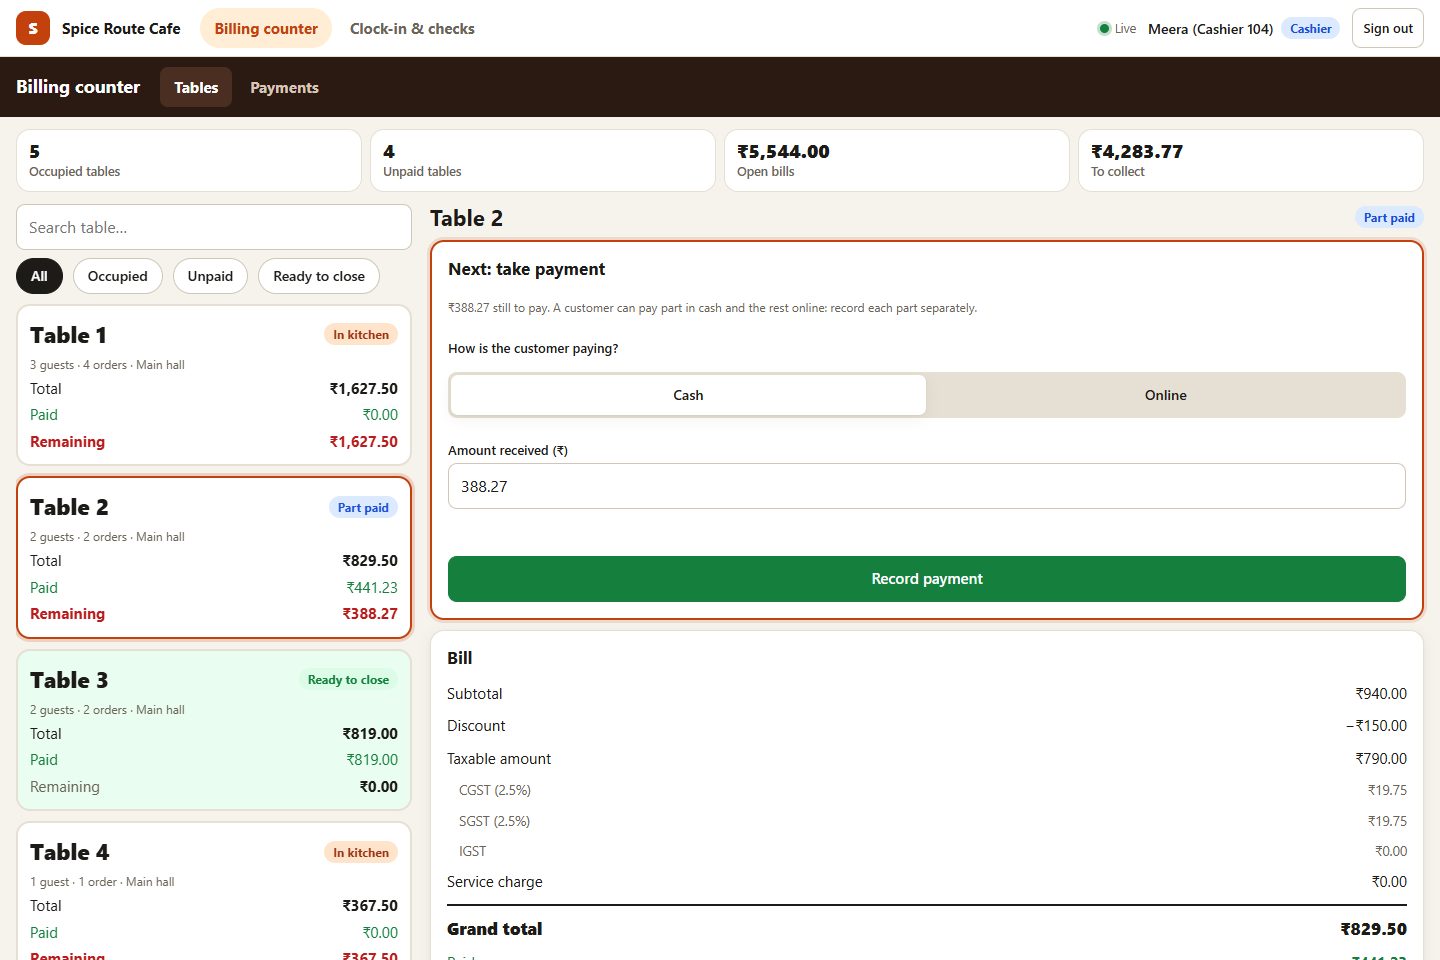Screen dimensions: 1440x960
Task: Select the All filter chip
Action: coord(39,276)
